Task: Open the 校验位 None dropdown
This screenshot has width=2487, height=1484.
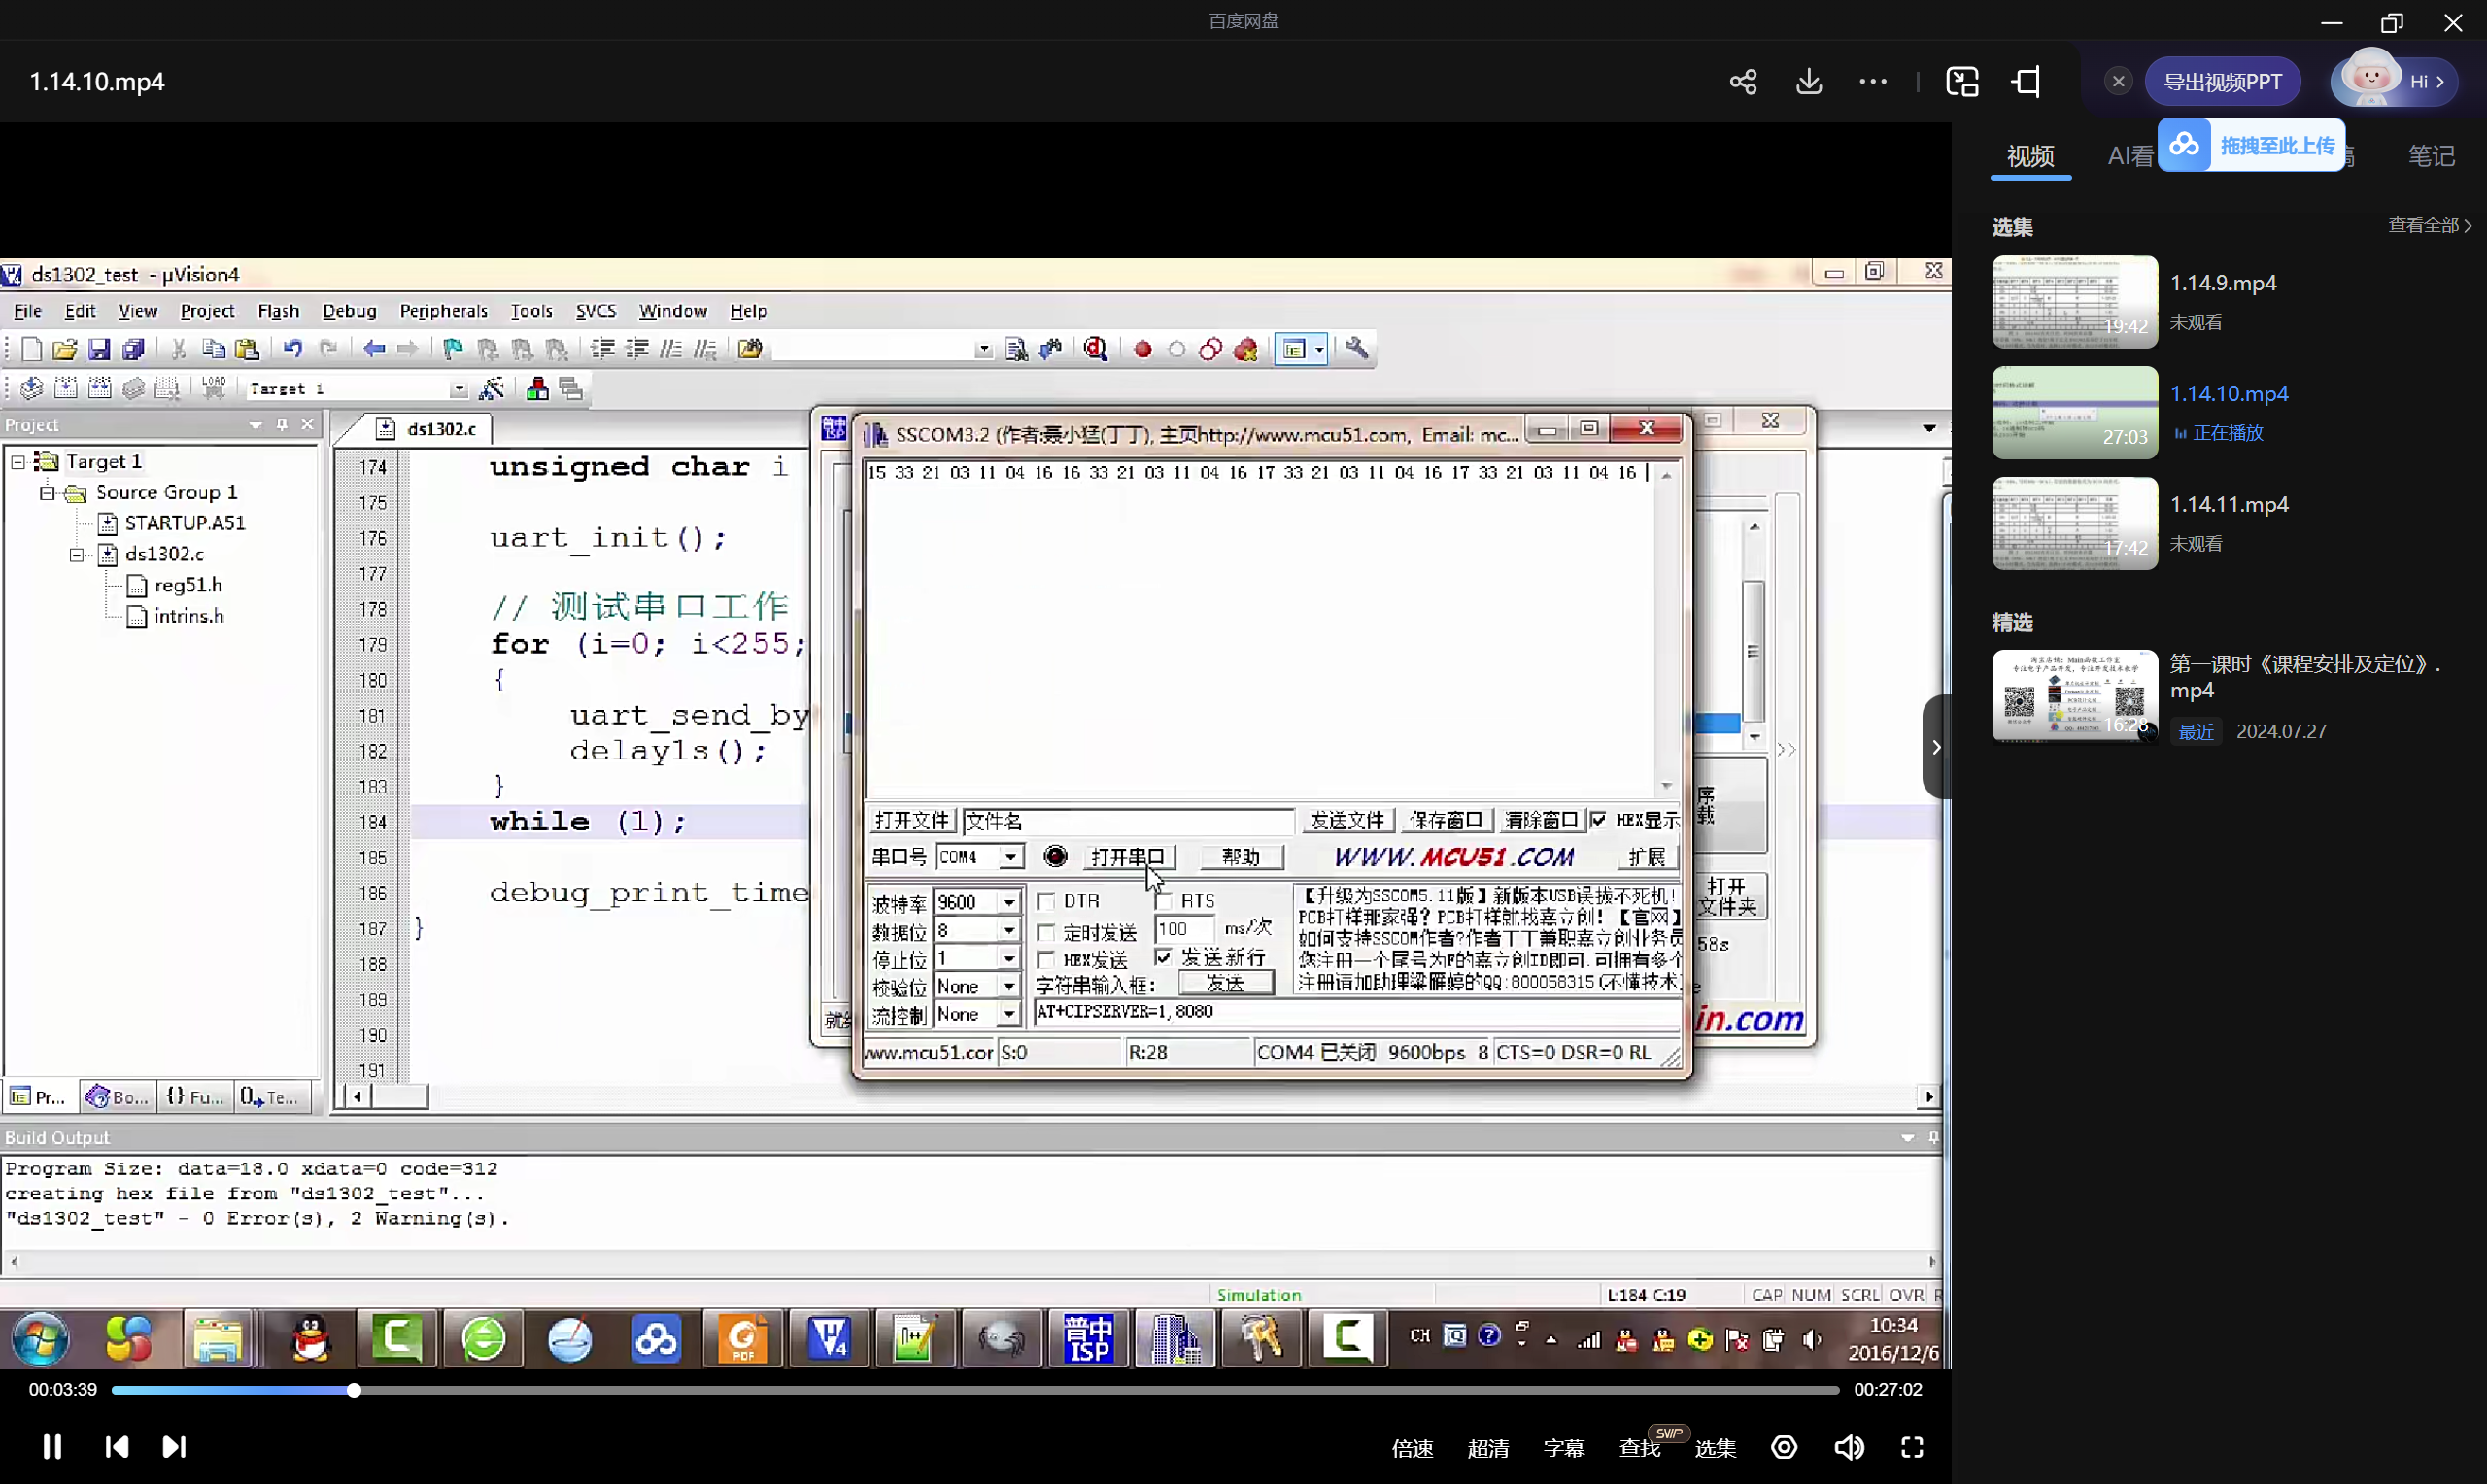Action: click(x=1010, y=986)
